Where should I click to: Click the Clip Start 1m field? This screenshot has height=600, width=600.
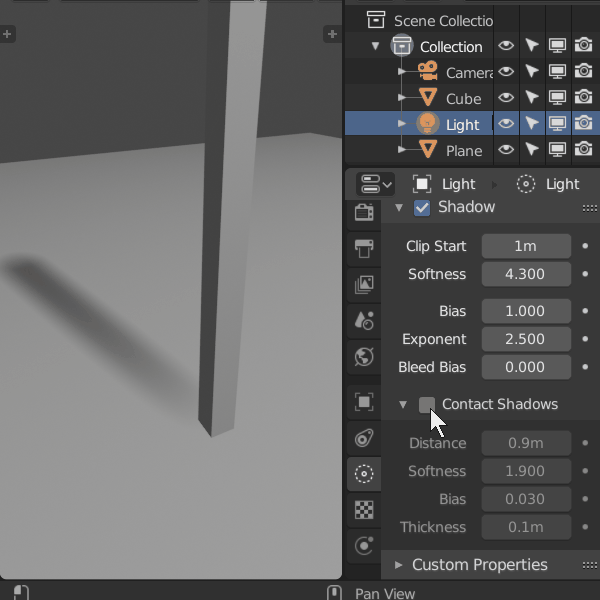(526, 246)
